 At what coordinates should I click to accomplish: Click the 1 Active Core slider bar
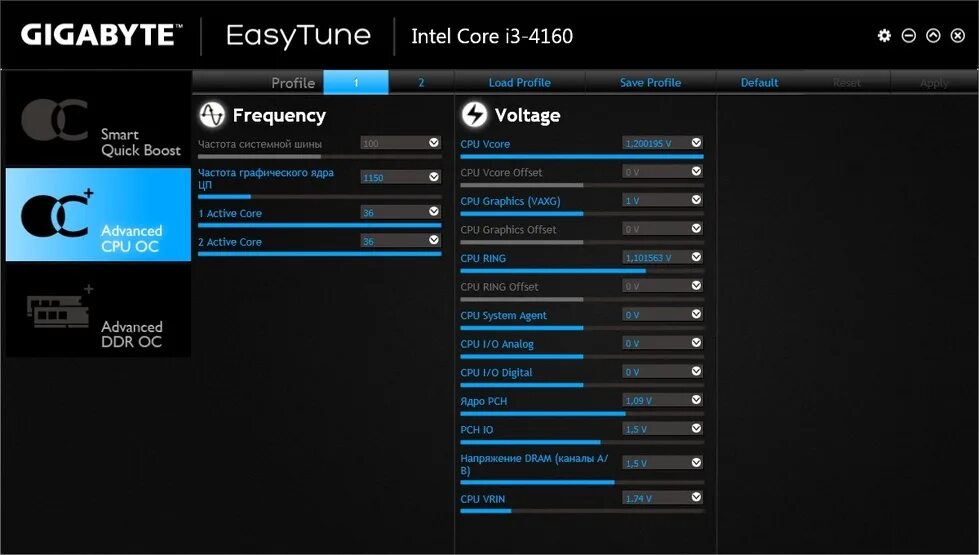point(320,225)
